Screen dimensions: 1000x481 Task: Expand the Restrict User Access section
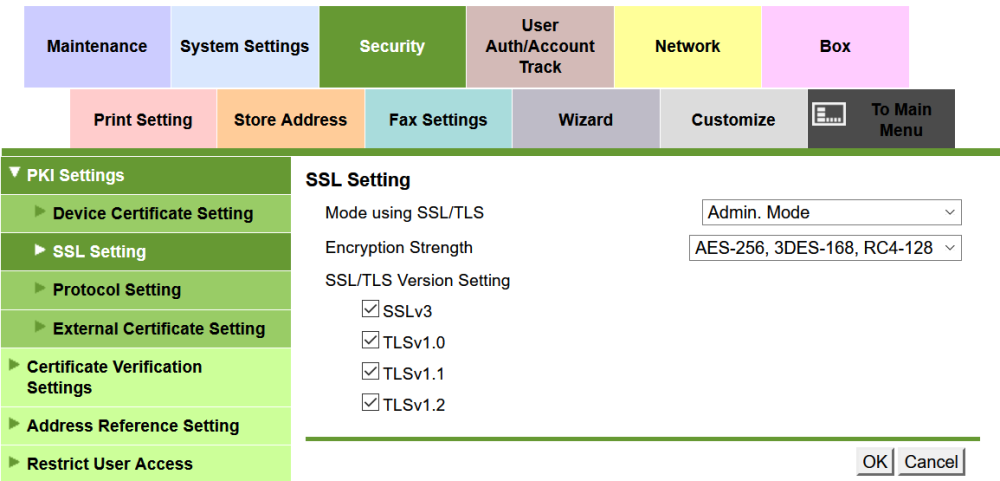14,462
